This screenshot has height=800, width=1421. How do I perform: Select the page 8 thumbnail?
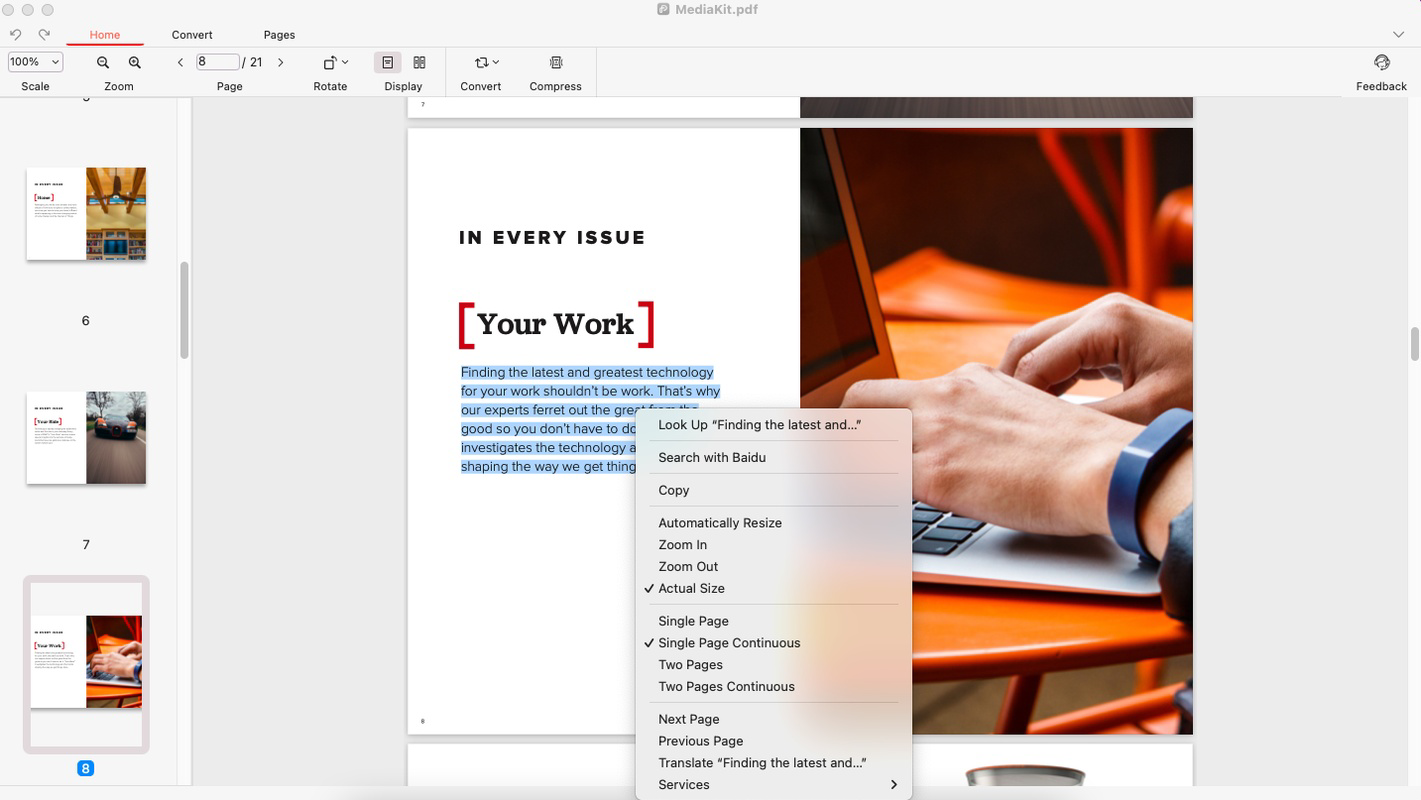coord(85,660)
